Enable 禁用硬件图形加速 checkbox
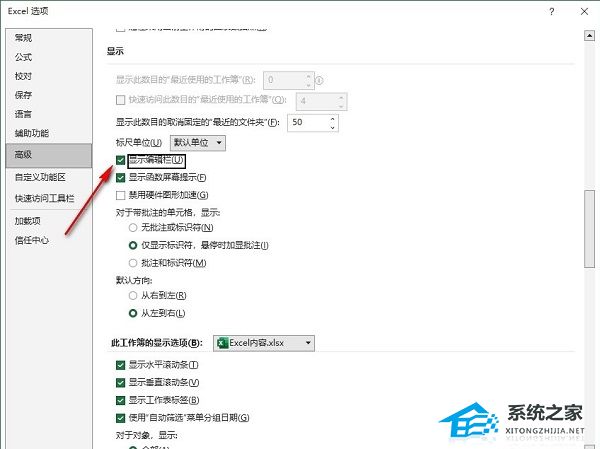600x449 pixels. click(x=121, y=195)
